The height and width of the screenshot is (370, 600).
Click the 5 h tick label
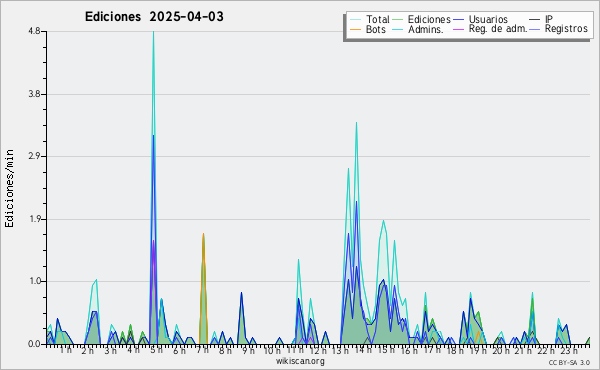click(x=156, y=350)
